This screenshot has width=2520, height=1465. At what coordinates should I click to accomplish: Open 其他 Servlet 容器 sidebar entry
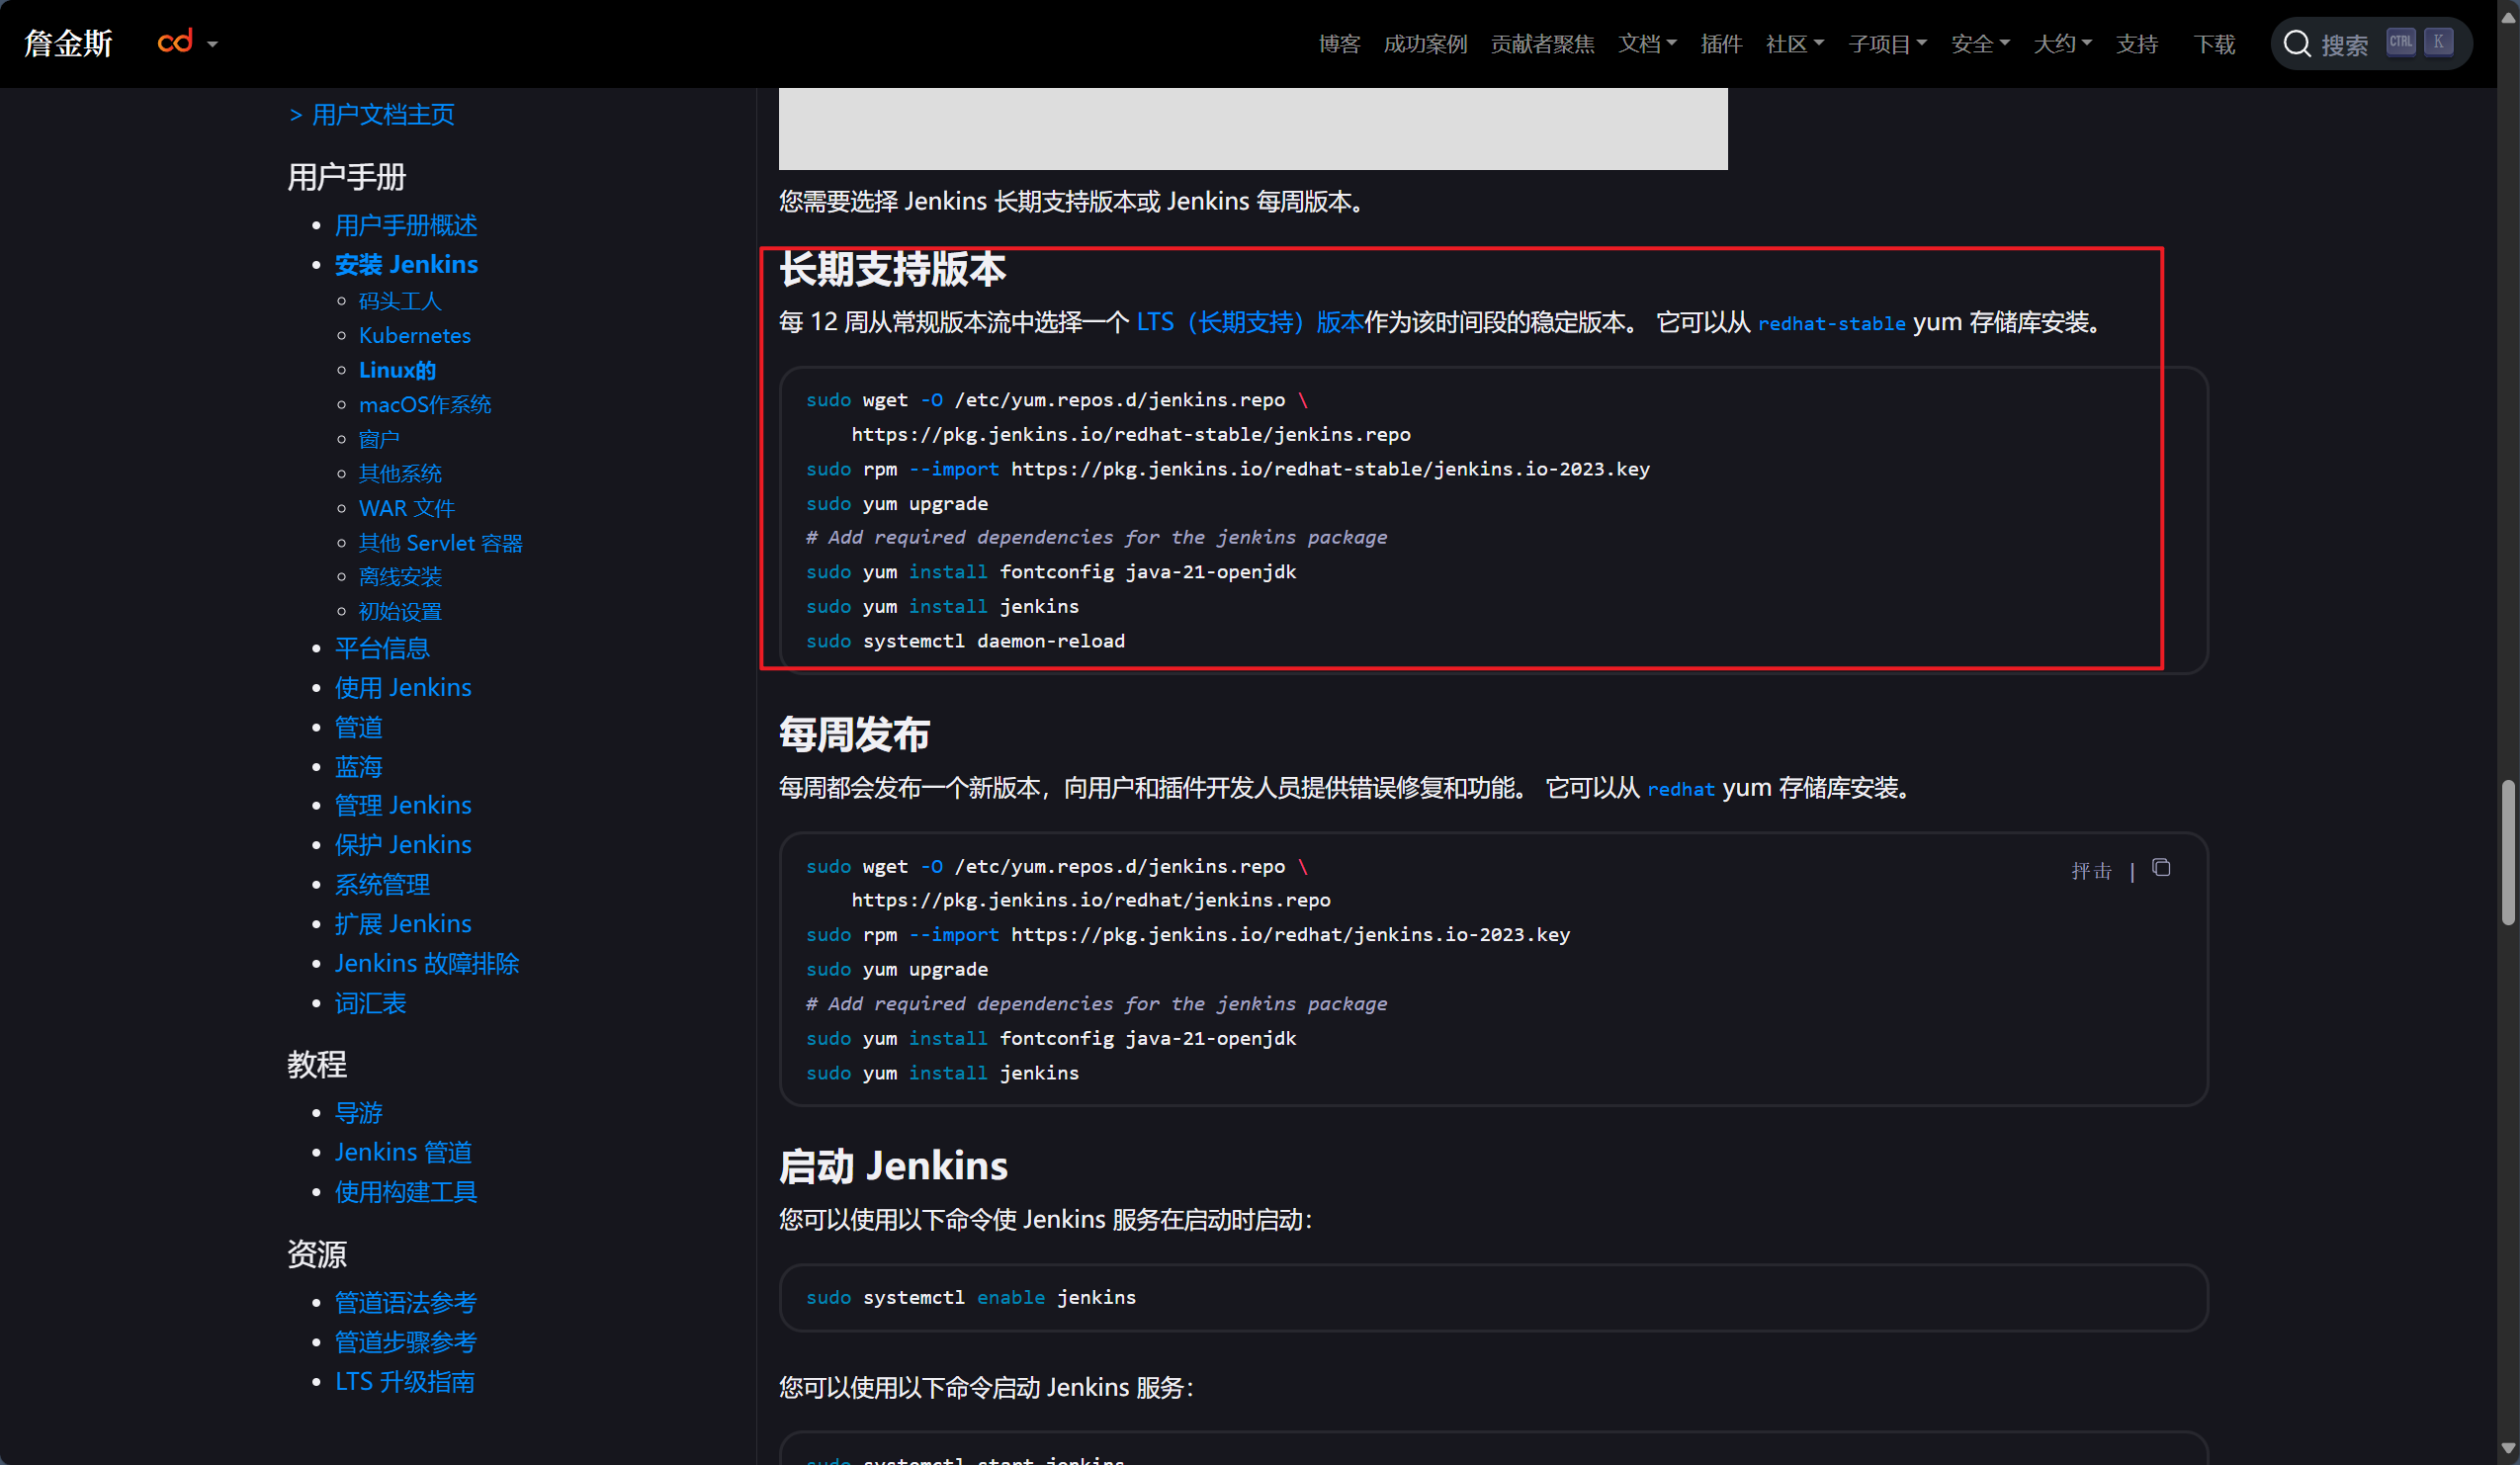(441, 543)
